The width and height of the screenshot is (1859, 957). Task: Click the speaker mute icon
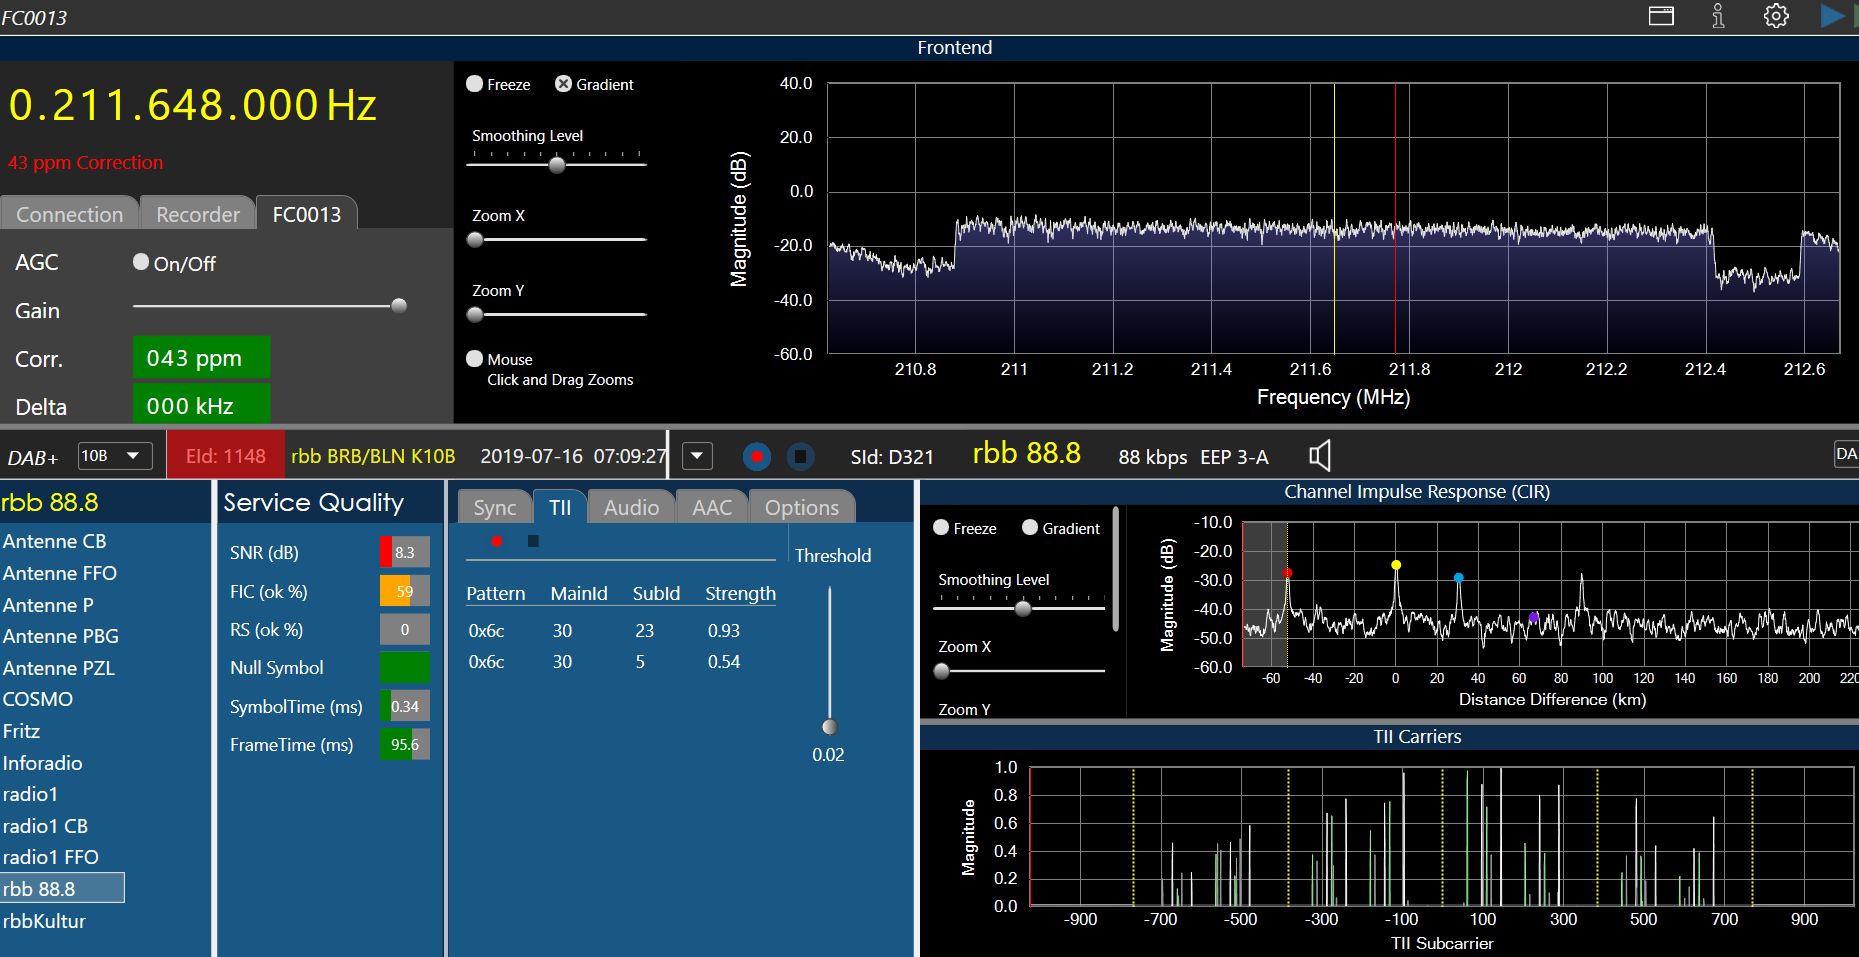point(1320,456)
